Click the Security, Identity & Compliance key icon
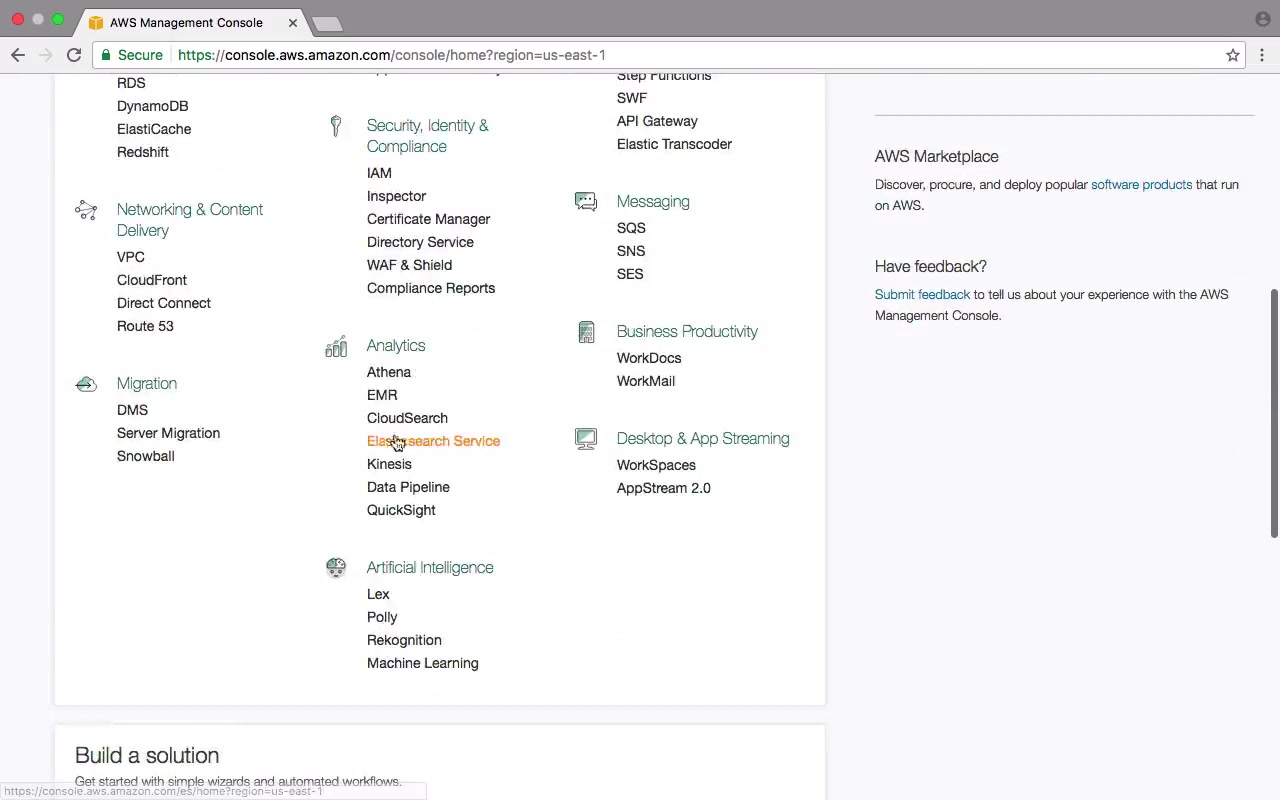1280x800 pixels. click(x=336, y=126)
